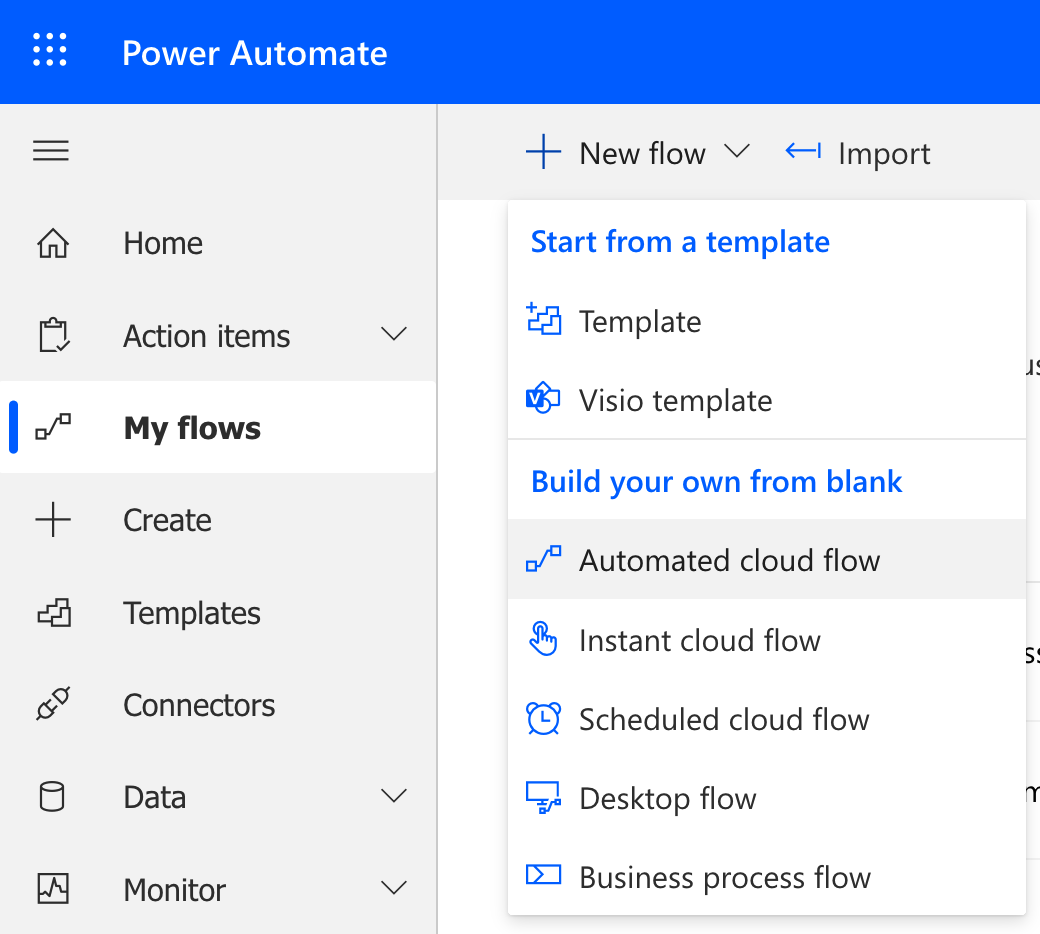This screenshot has width=1040, height=934.
Task: Select Automated cloud flow
Action: (x=767, y=560)
